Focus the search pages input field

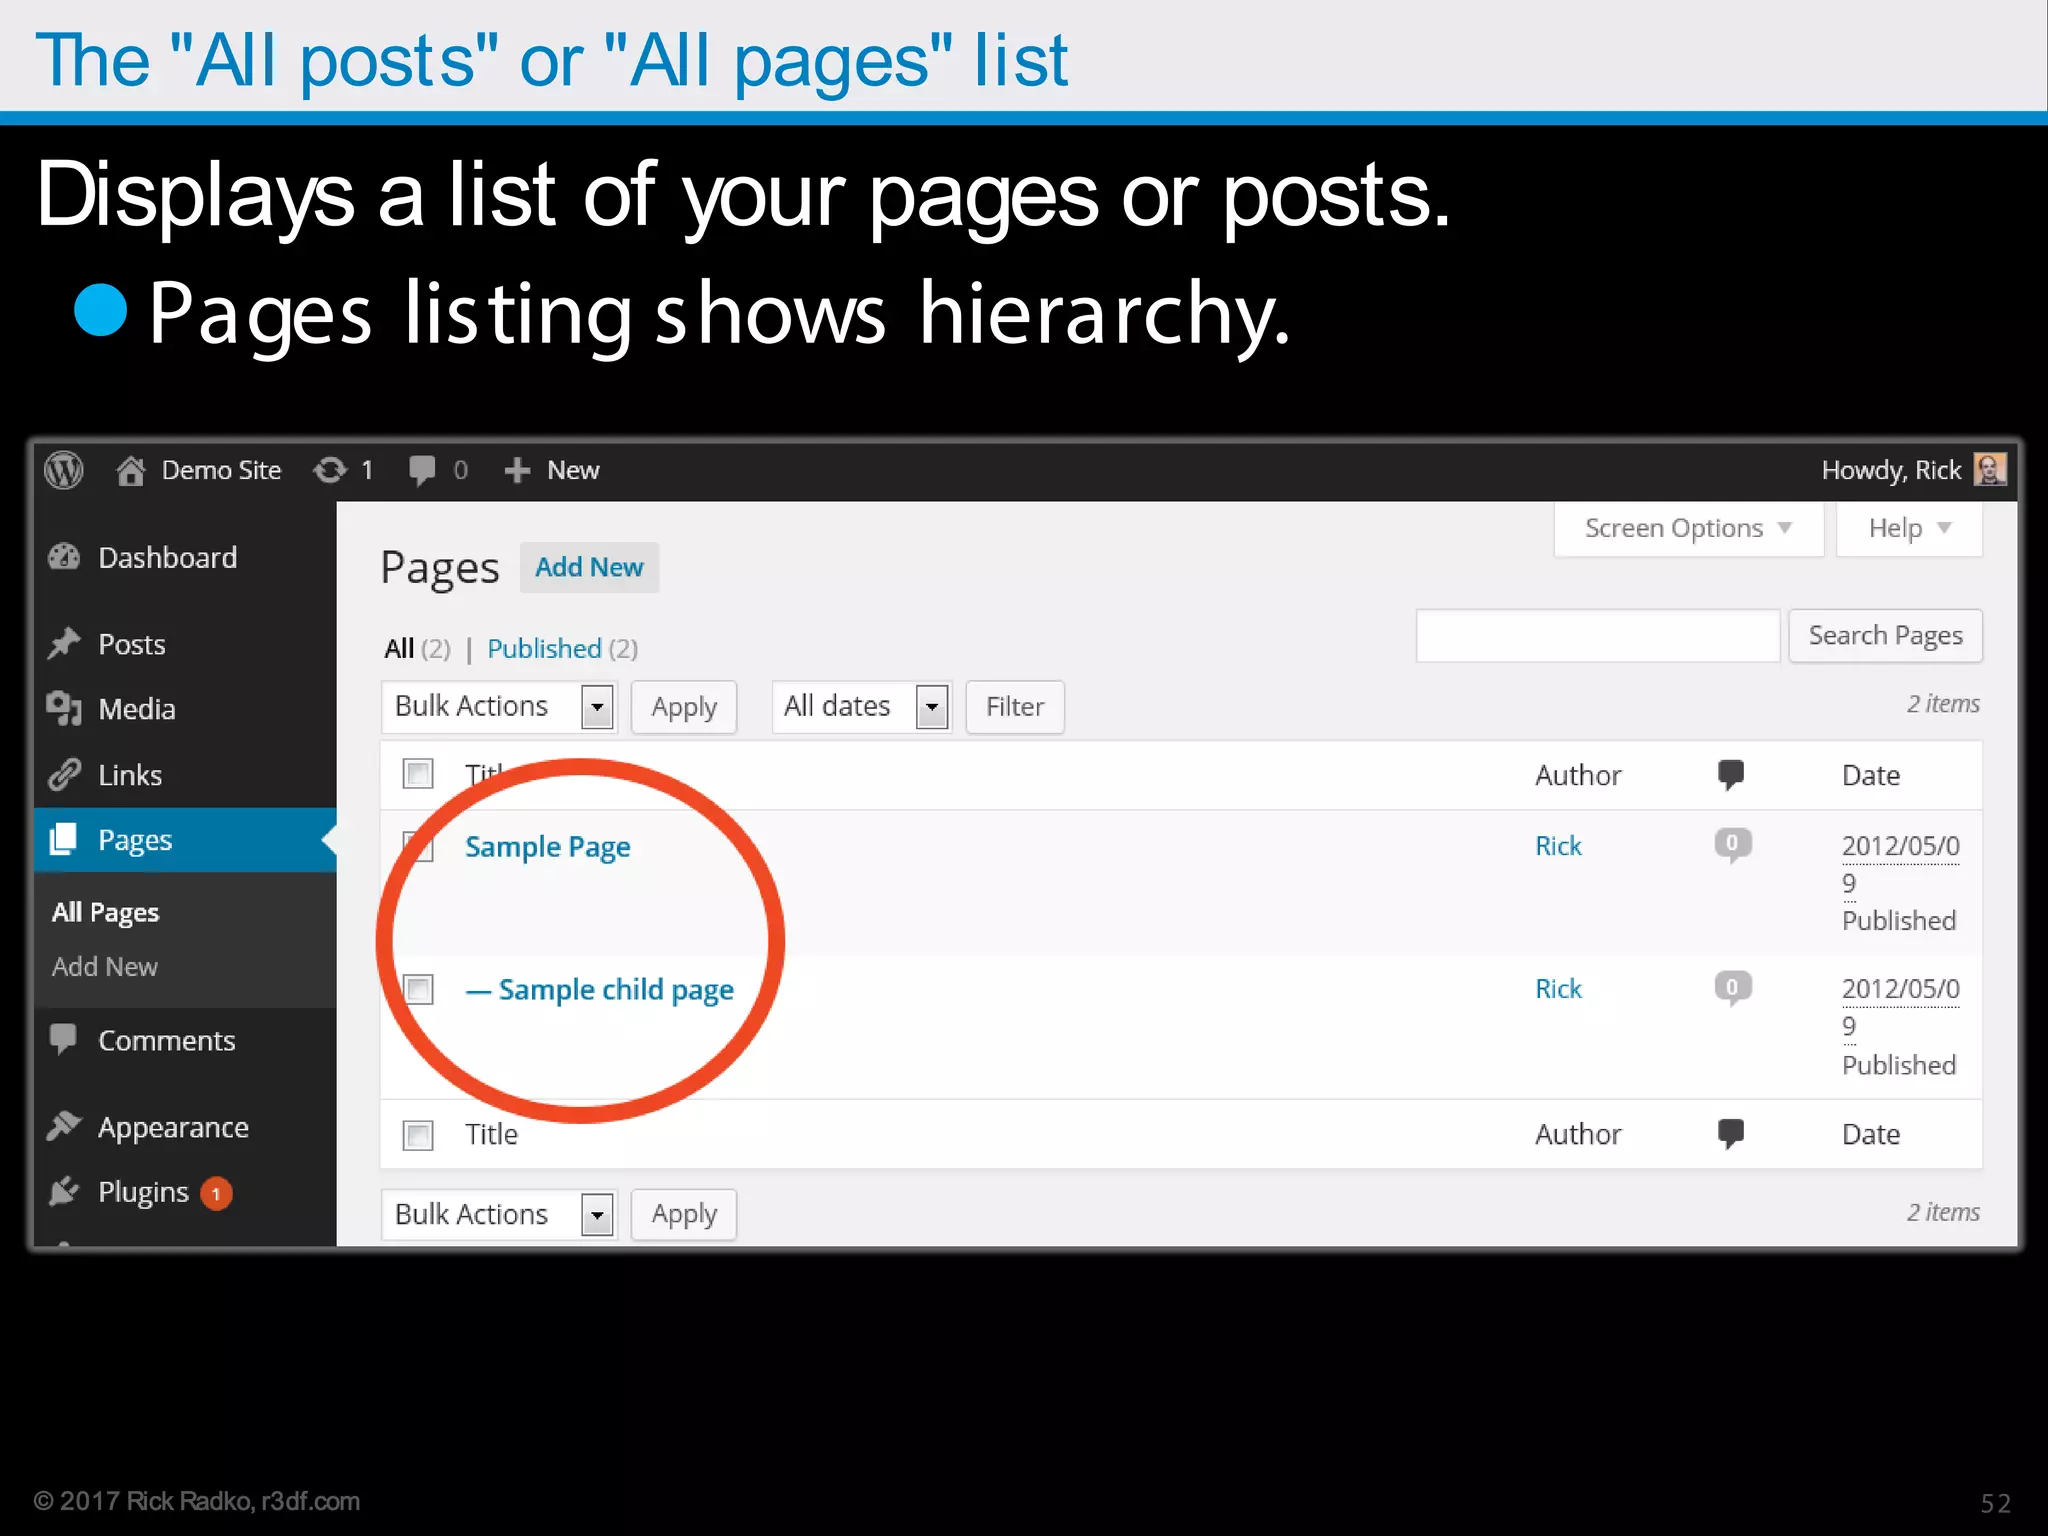tap(1598, 636)
